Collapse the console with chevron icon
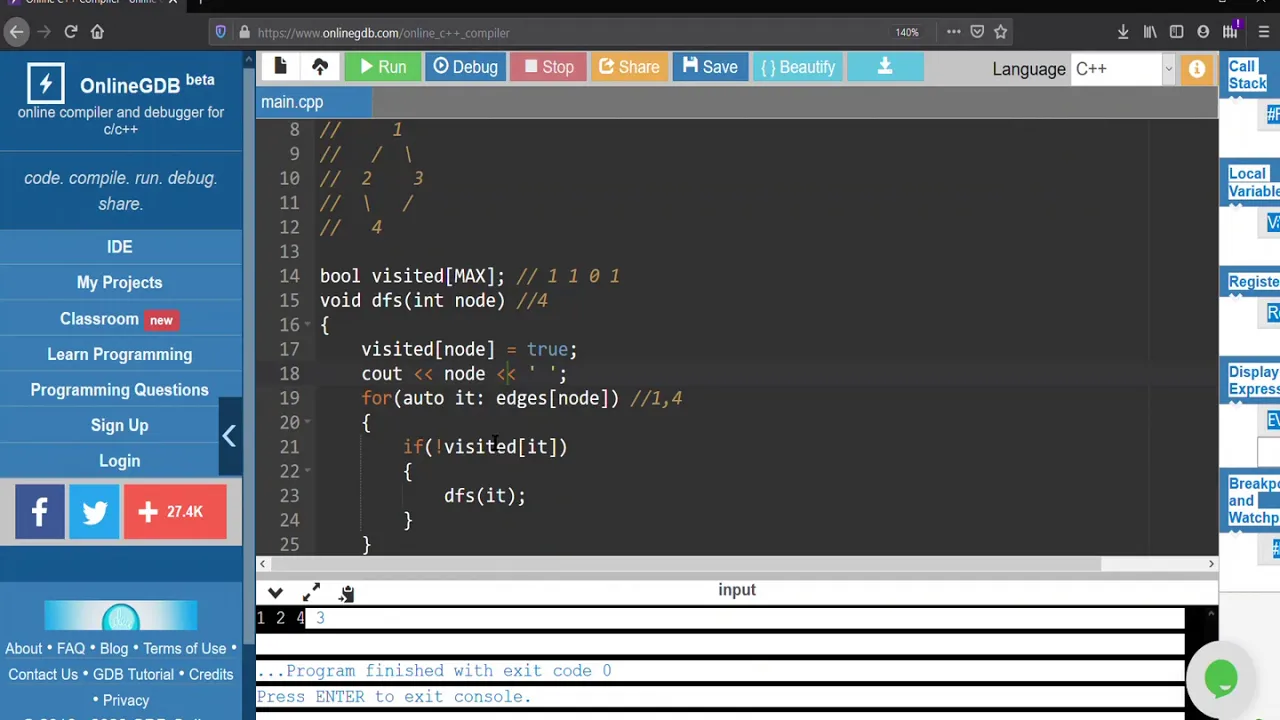This screenshot has height=720, width=1280. pyautogui.click(x=276, y=593)
